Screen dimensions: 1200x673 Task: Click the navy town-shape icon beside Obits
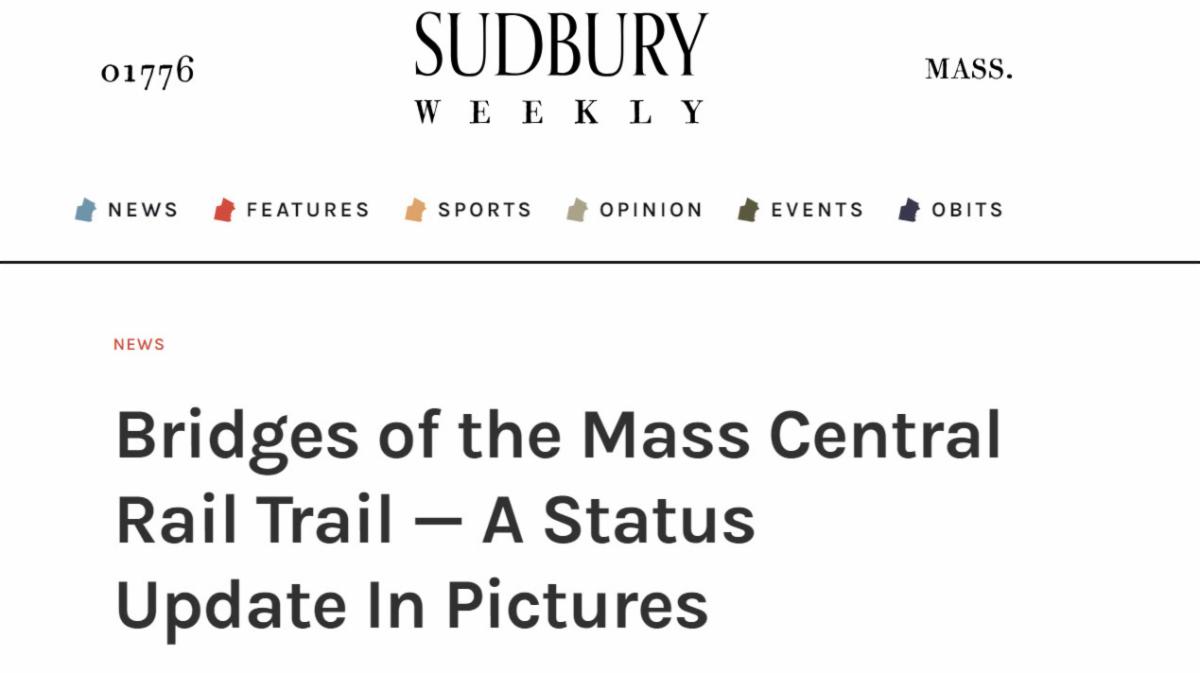[909, 210]
